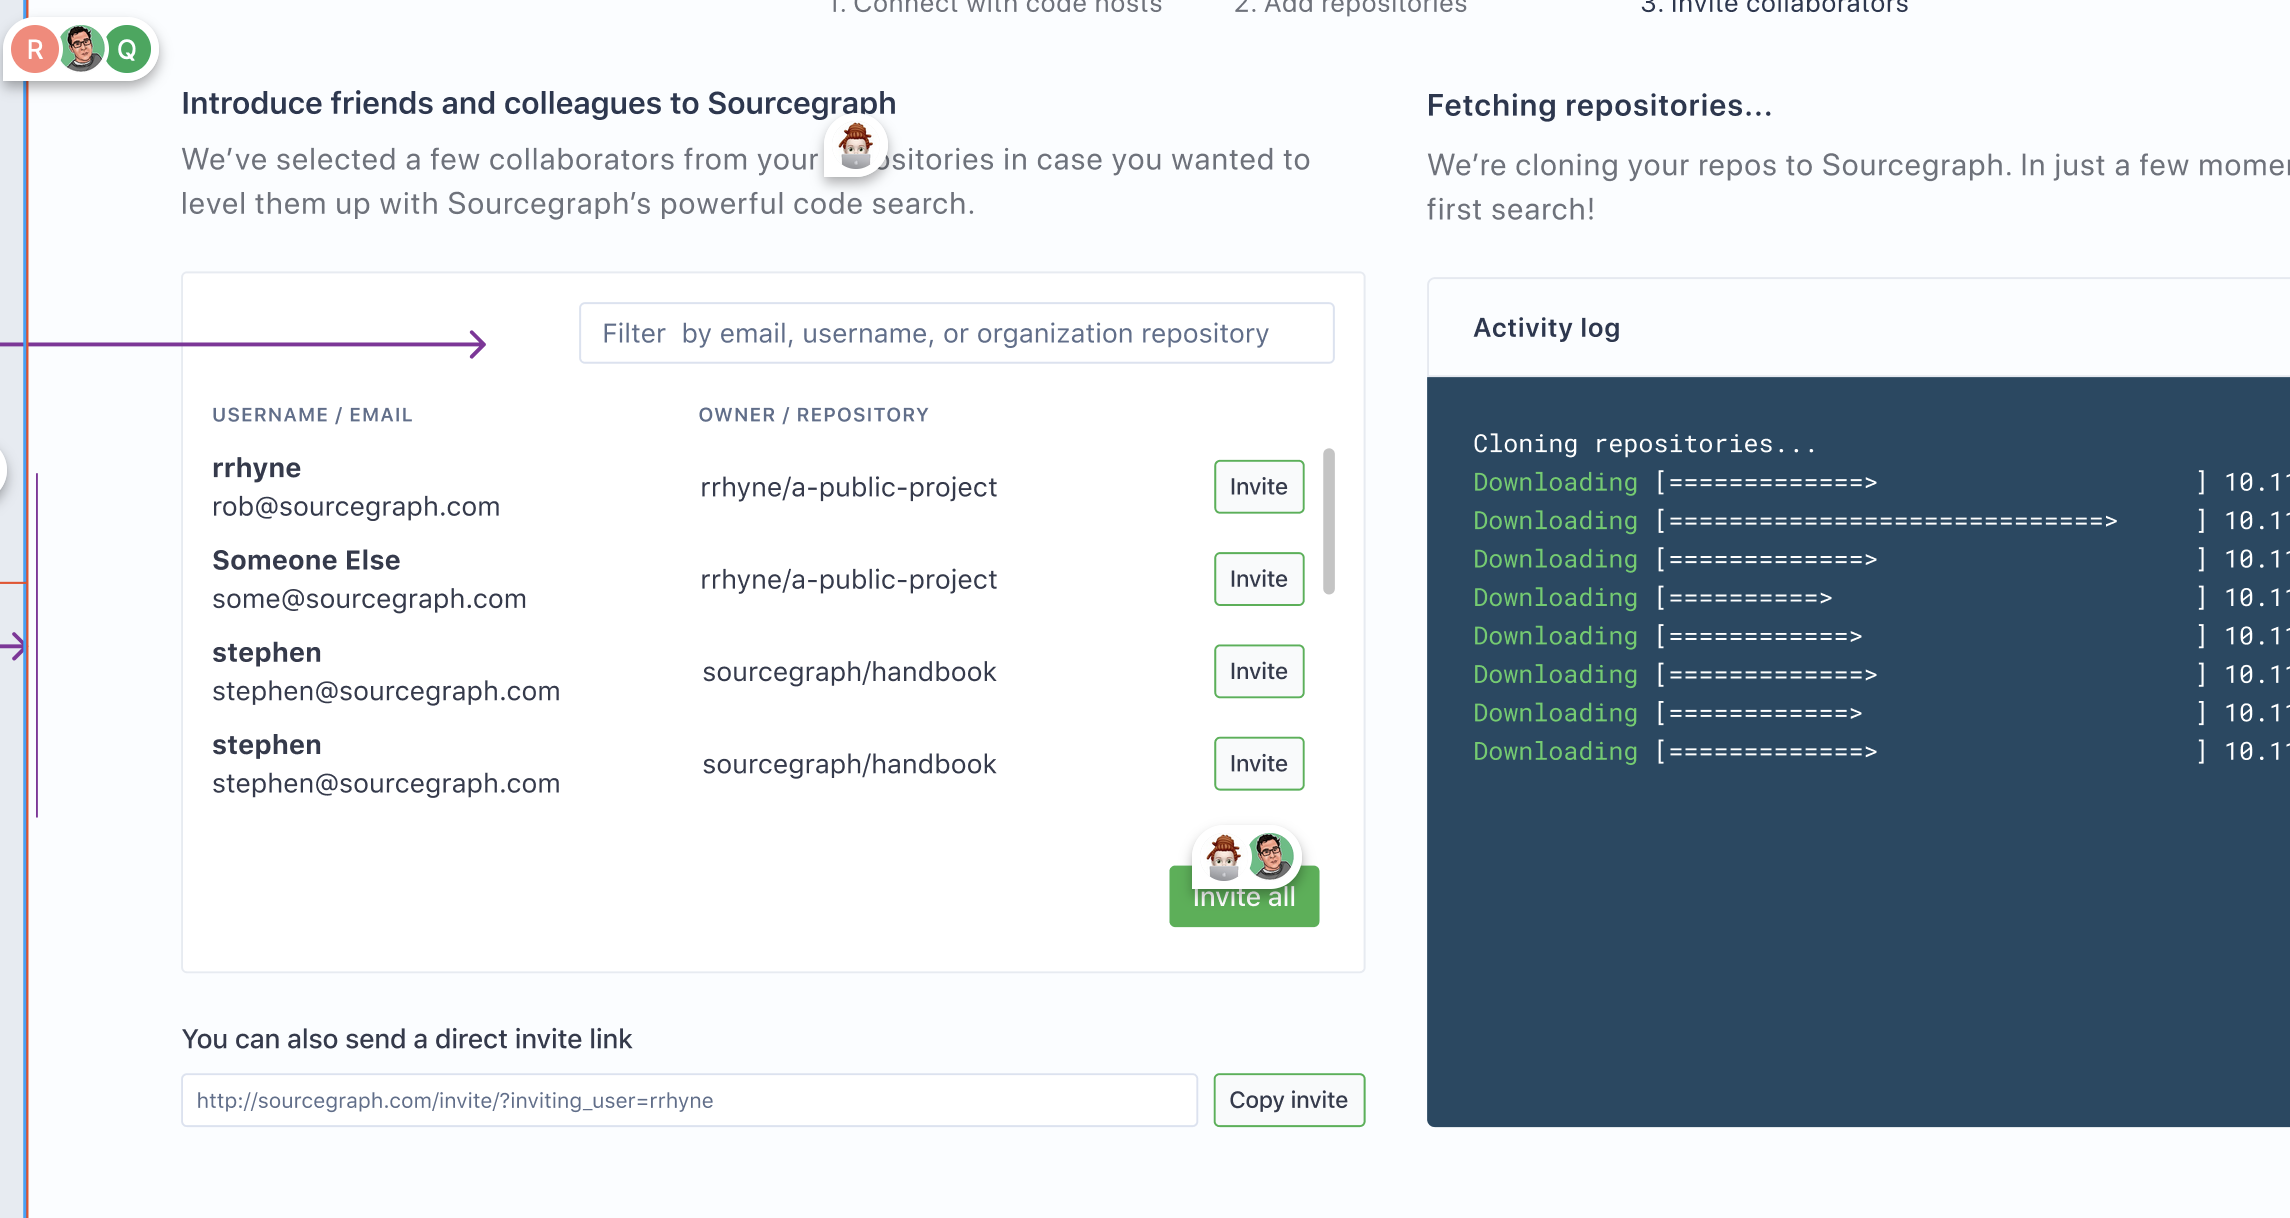Click the collaborators list scrollbar
Image resolution: width=2290 pixels, height=1218 pixels.
[1329, 521]
